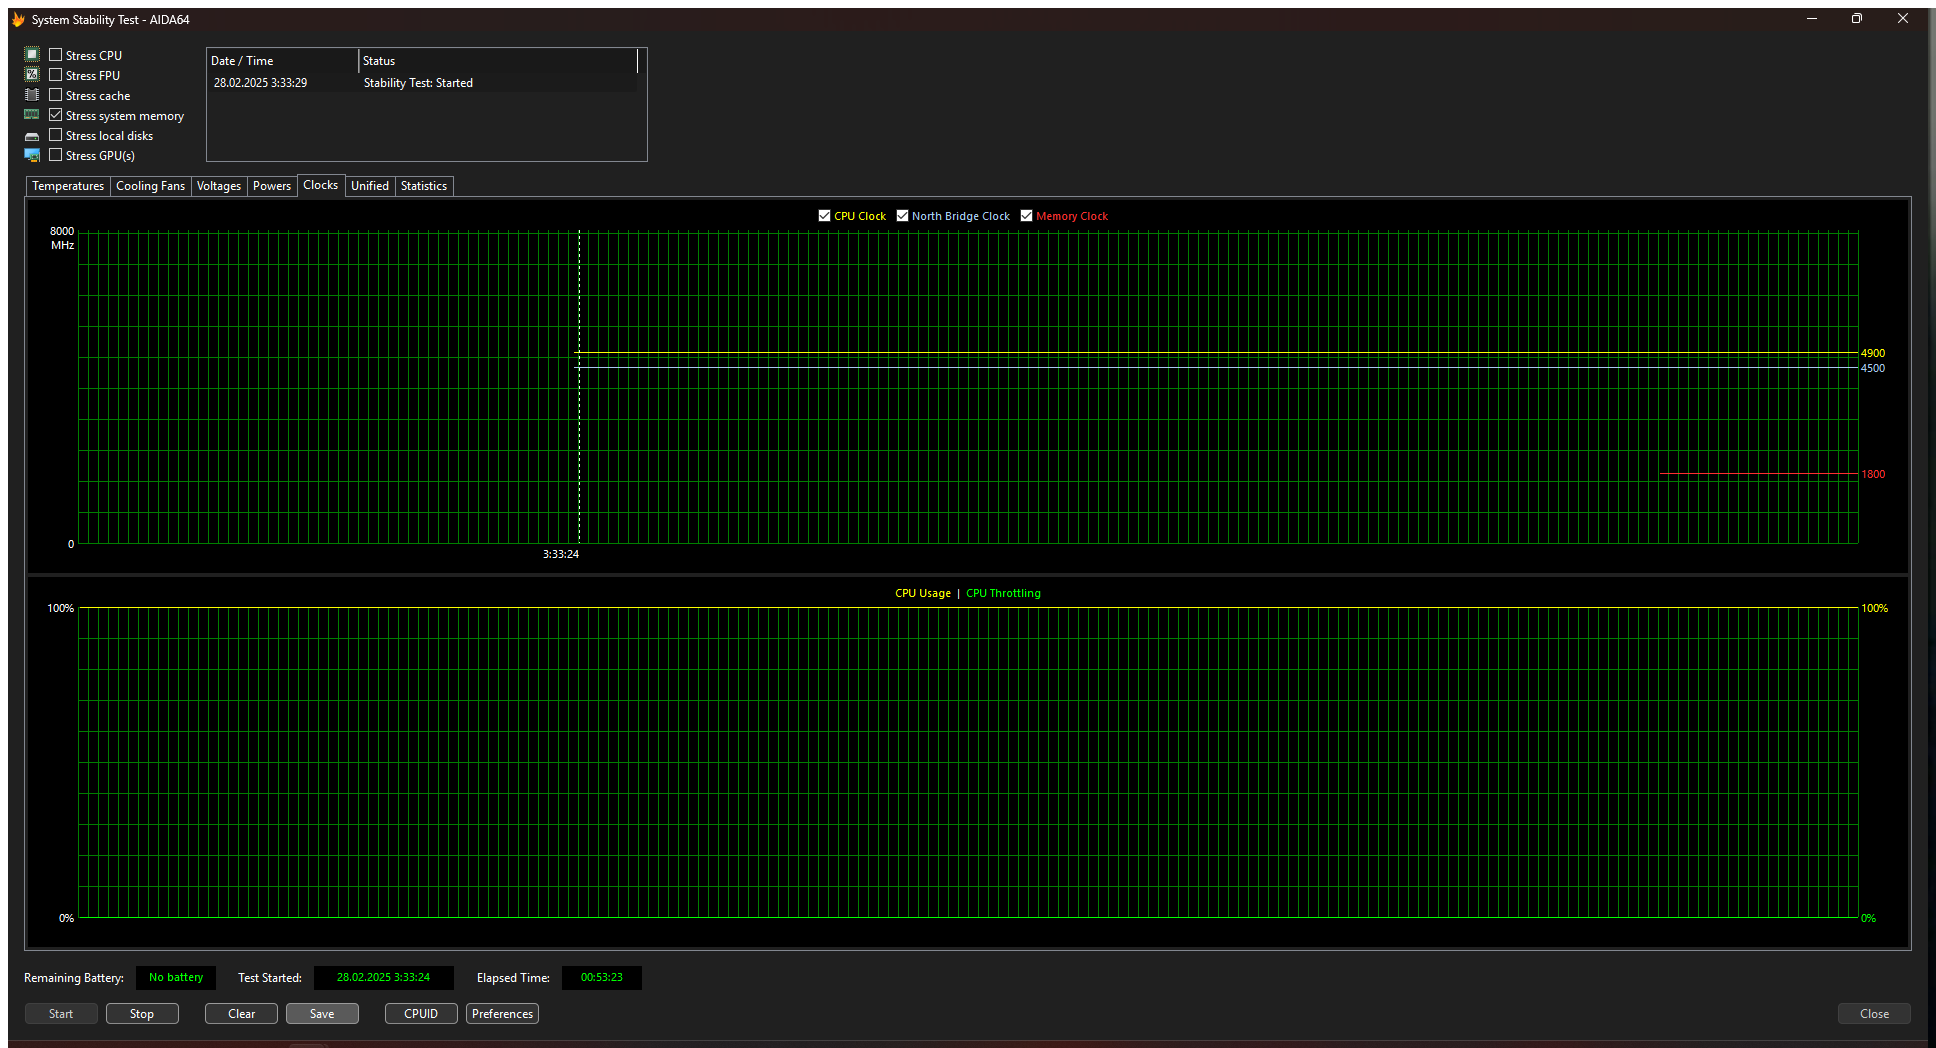The width and height of the screenshot is (1936, 1048).
Task: Enable the Stress CPU checkbox
Action: pos(56,55)
